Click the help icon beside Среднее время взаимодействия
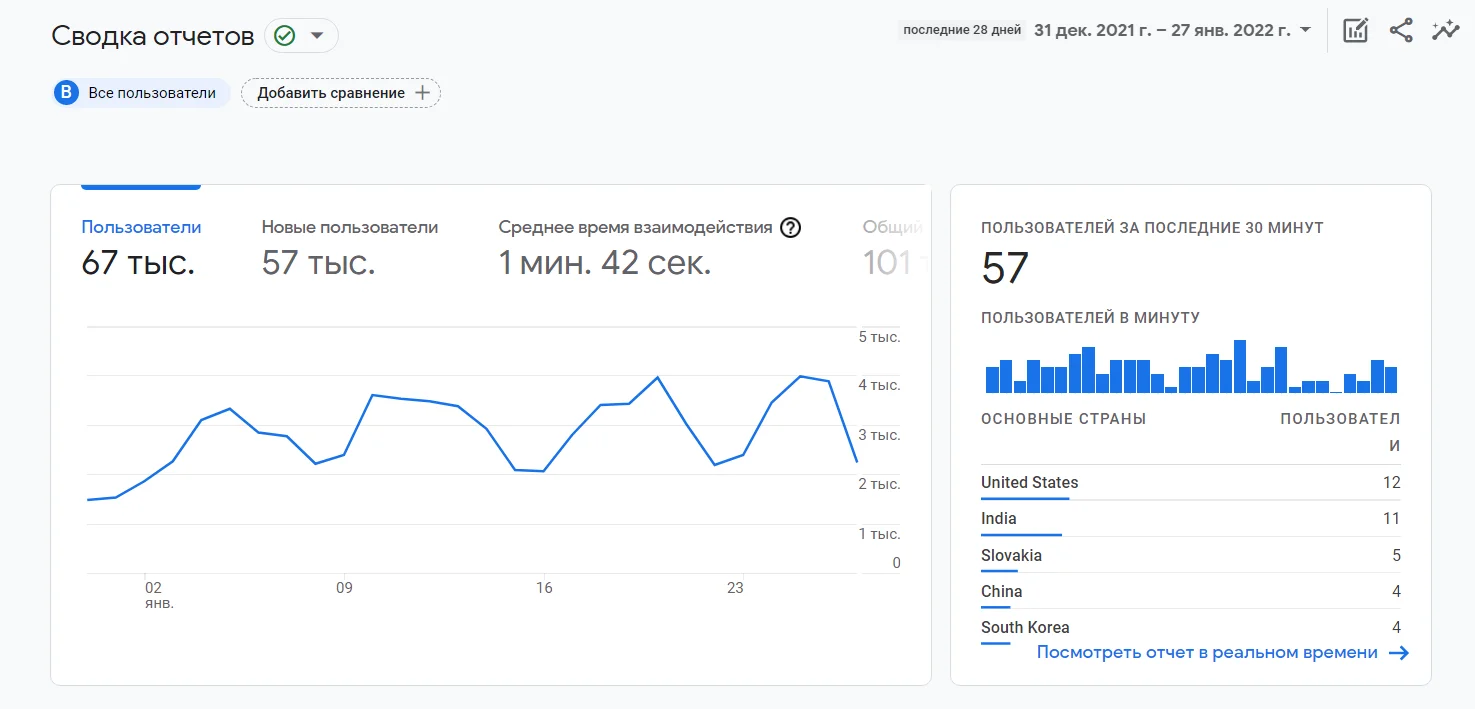 (790, 228)
